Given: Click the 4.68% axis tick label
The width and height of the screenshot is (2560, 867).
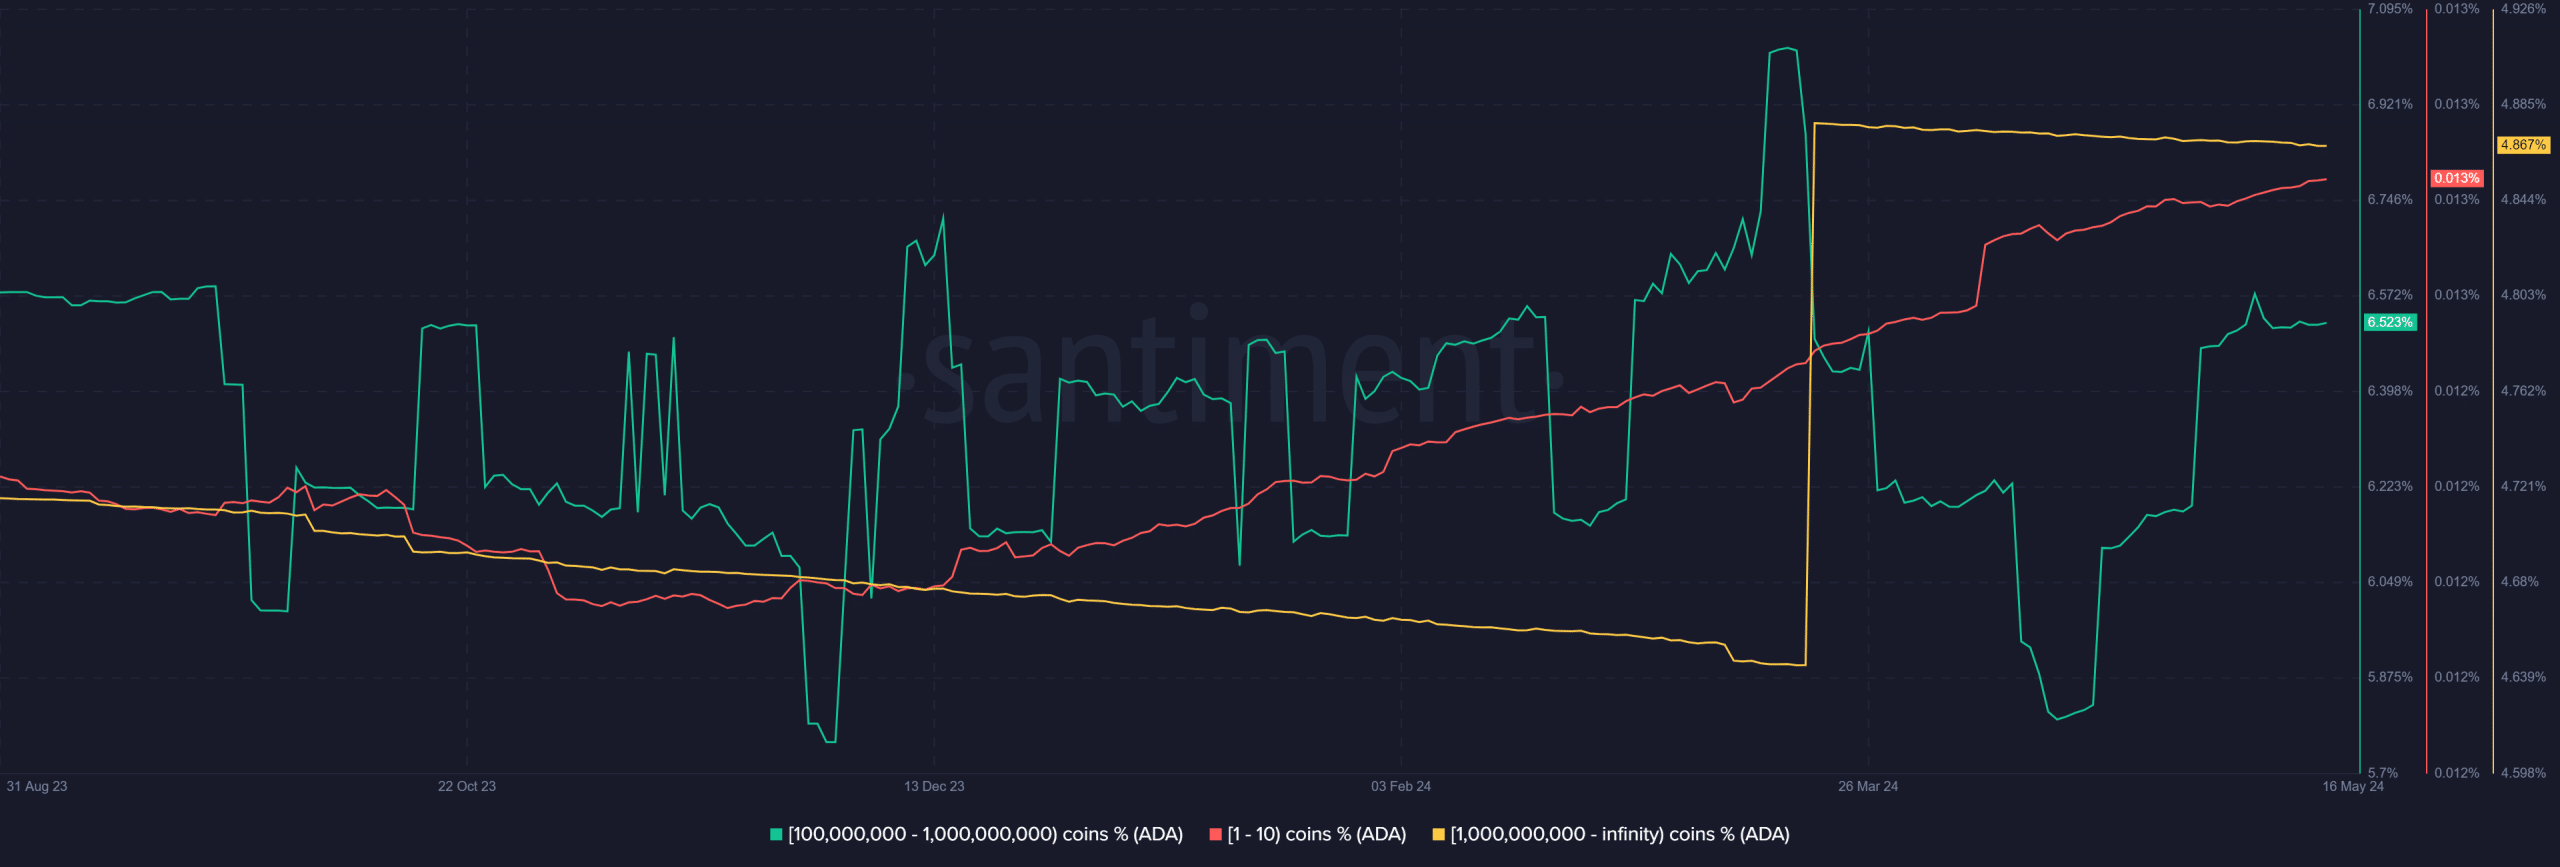Looking at the screenshot, I should tap(2519, 582).
